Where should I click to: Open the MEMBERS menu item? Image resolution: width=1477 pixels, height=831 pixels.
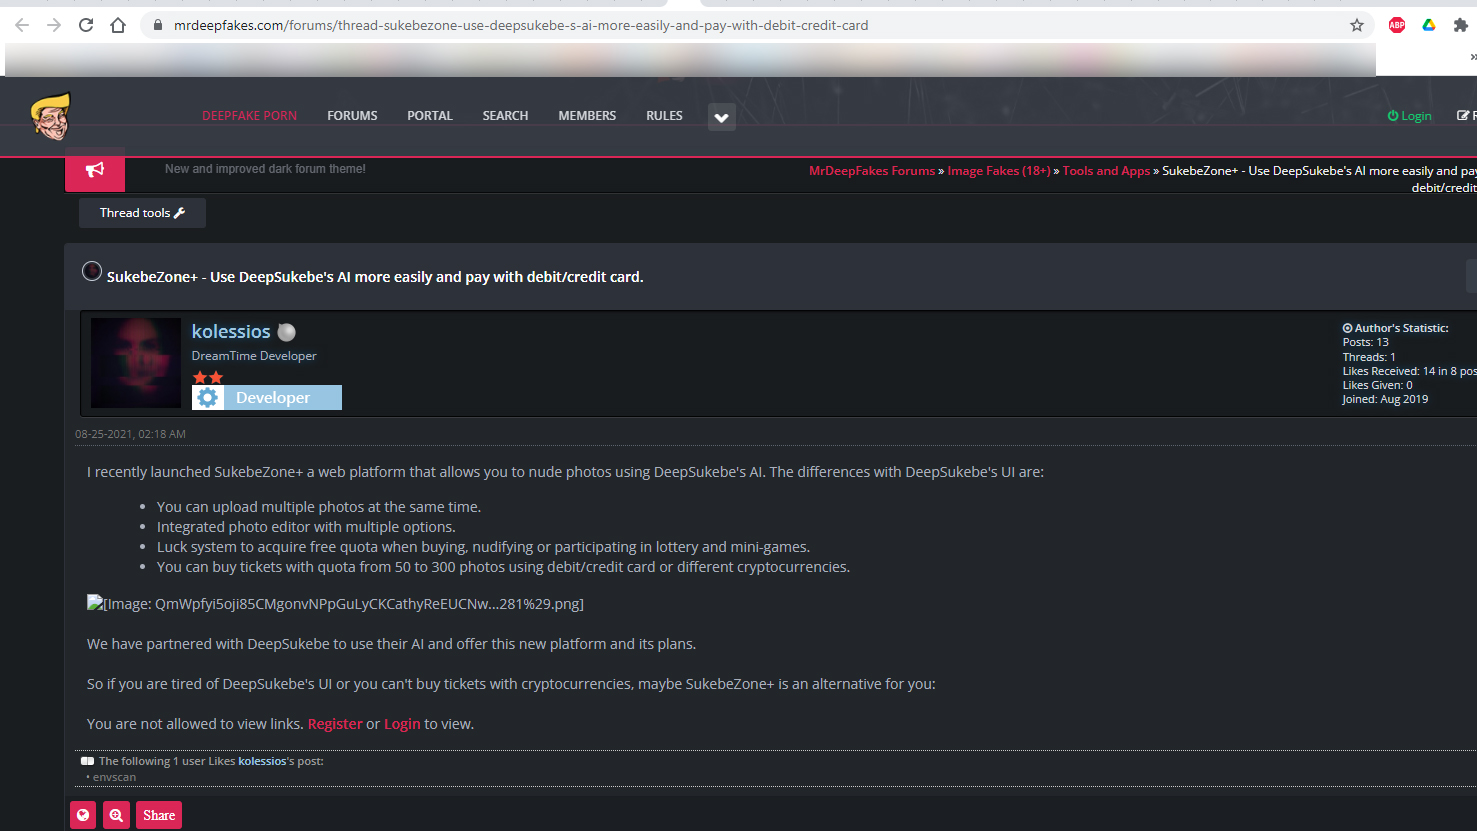(587, 116)
